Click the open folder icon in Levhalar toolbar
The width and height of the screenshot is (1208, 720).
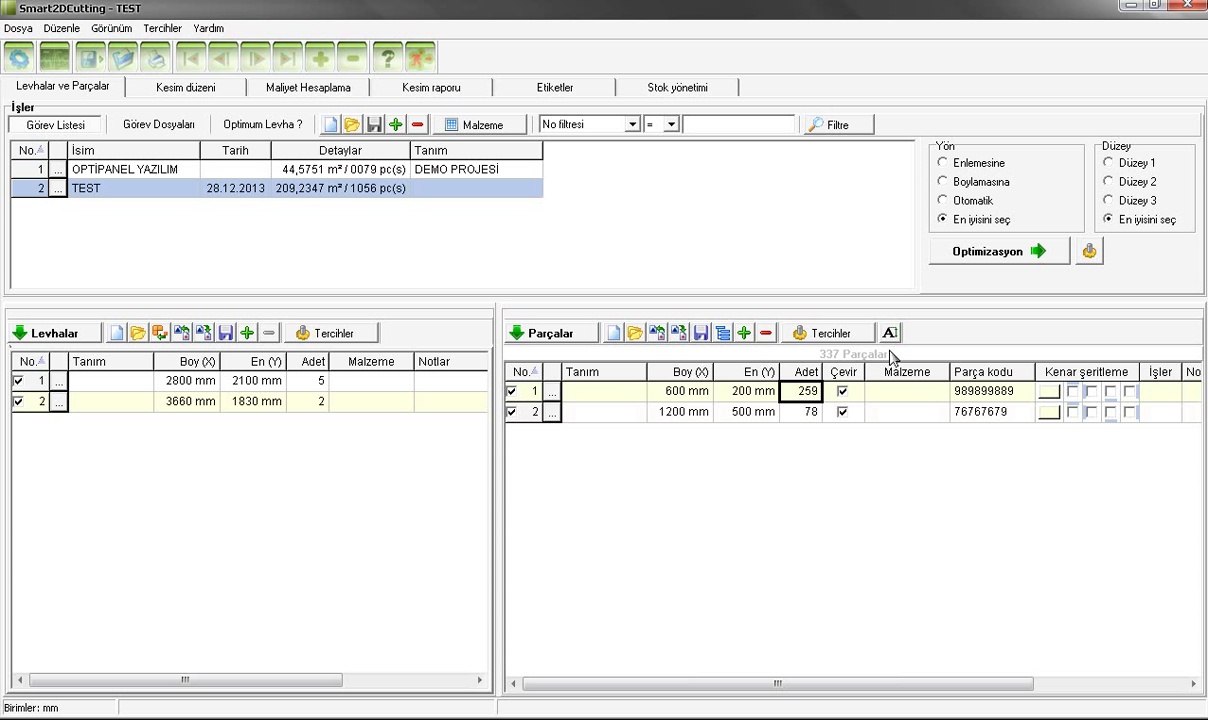(138, 333)
